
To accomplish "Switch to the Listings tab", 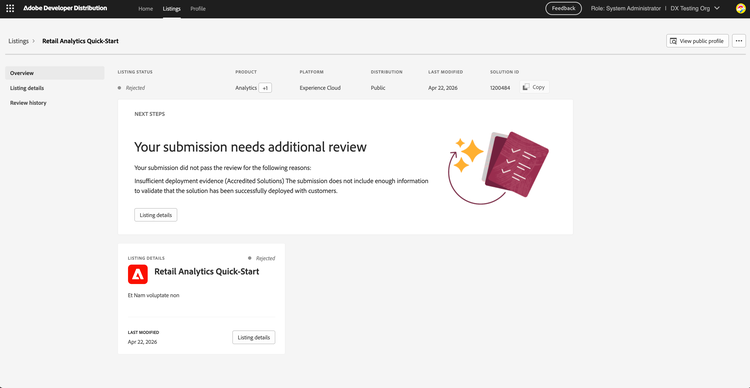I will tap(172, 9).
